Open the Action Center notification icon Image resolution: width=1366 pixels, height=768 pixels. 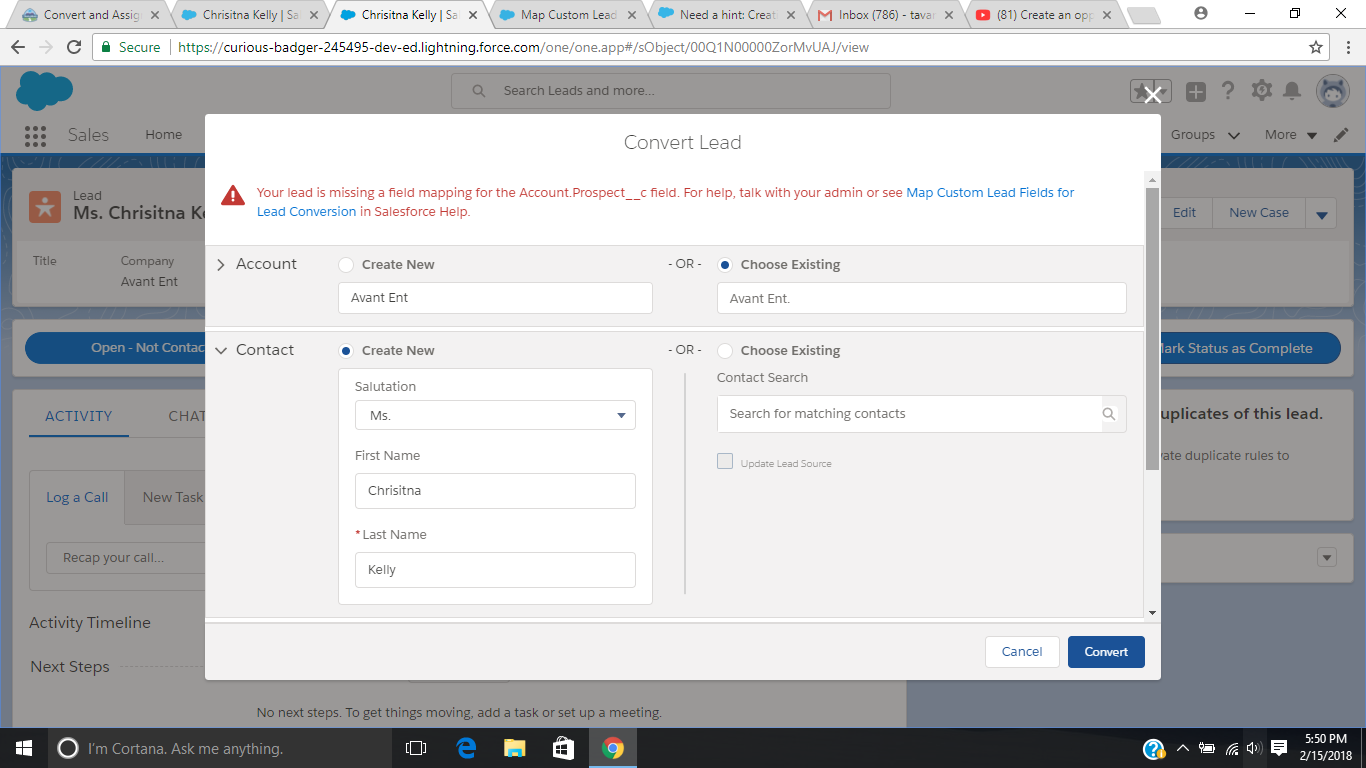tap(1279, 748)
